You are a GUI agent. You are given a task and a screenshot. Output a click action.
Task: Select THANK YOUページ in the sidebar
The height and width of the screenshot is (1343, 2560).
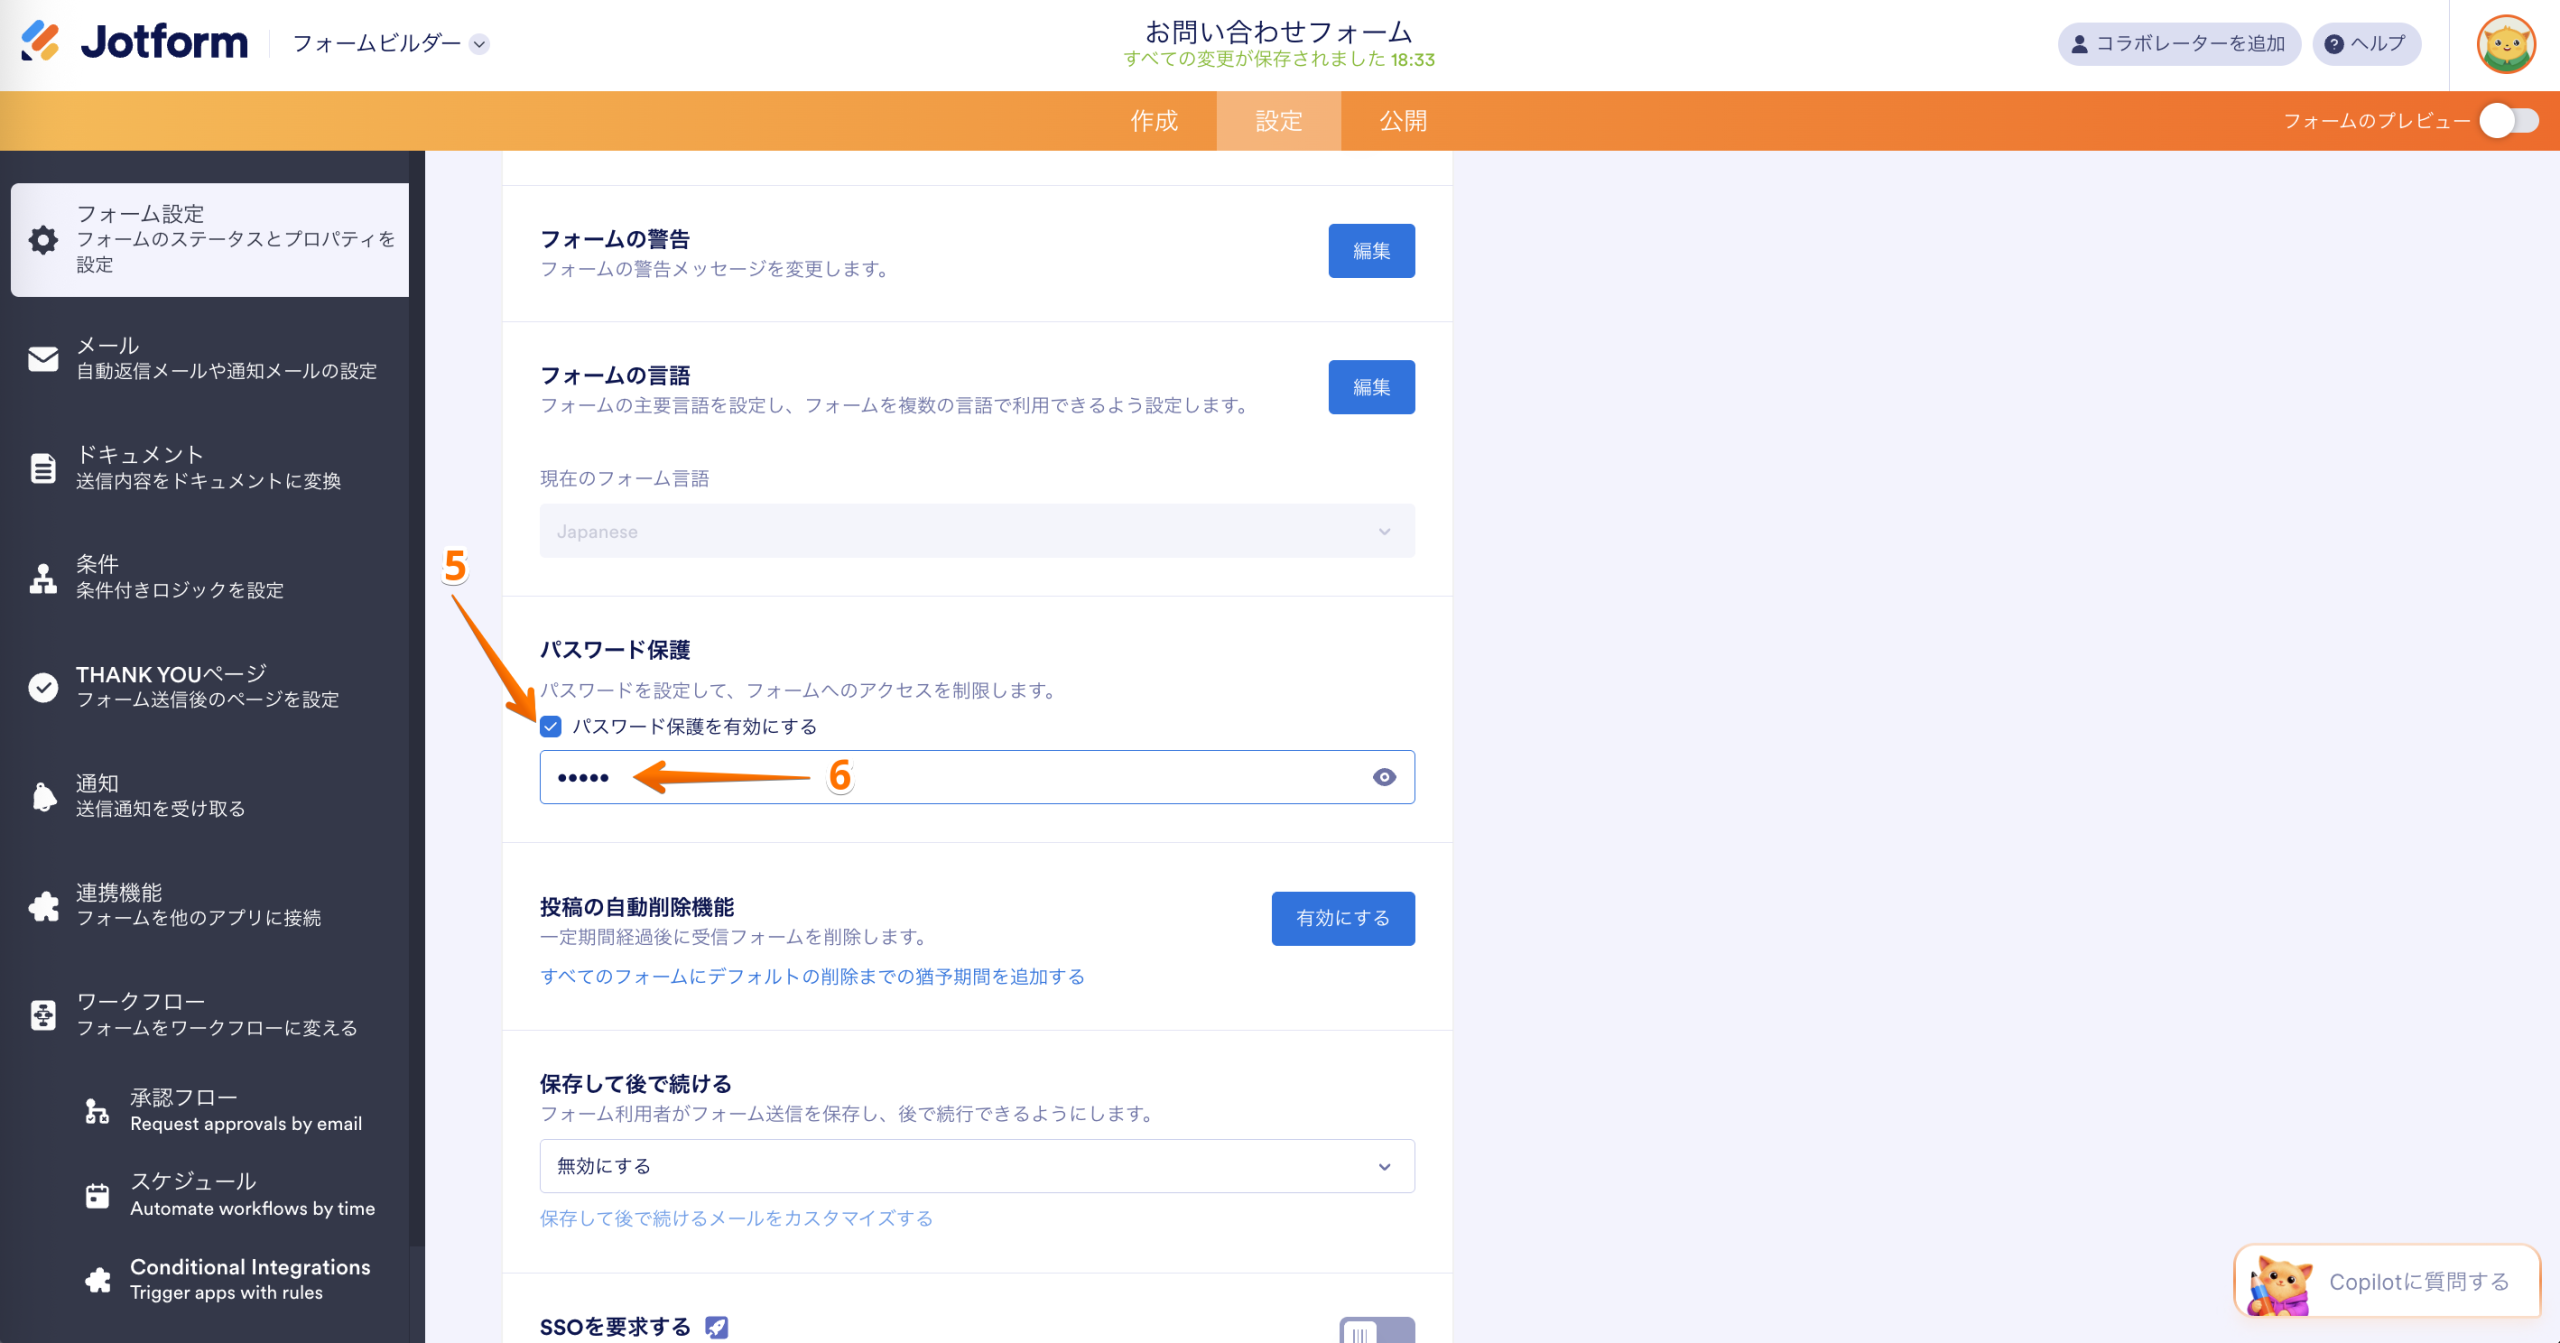click(x=210, y=687)
